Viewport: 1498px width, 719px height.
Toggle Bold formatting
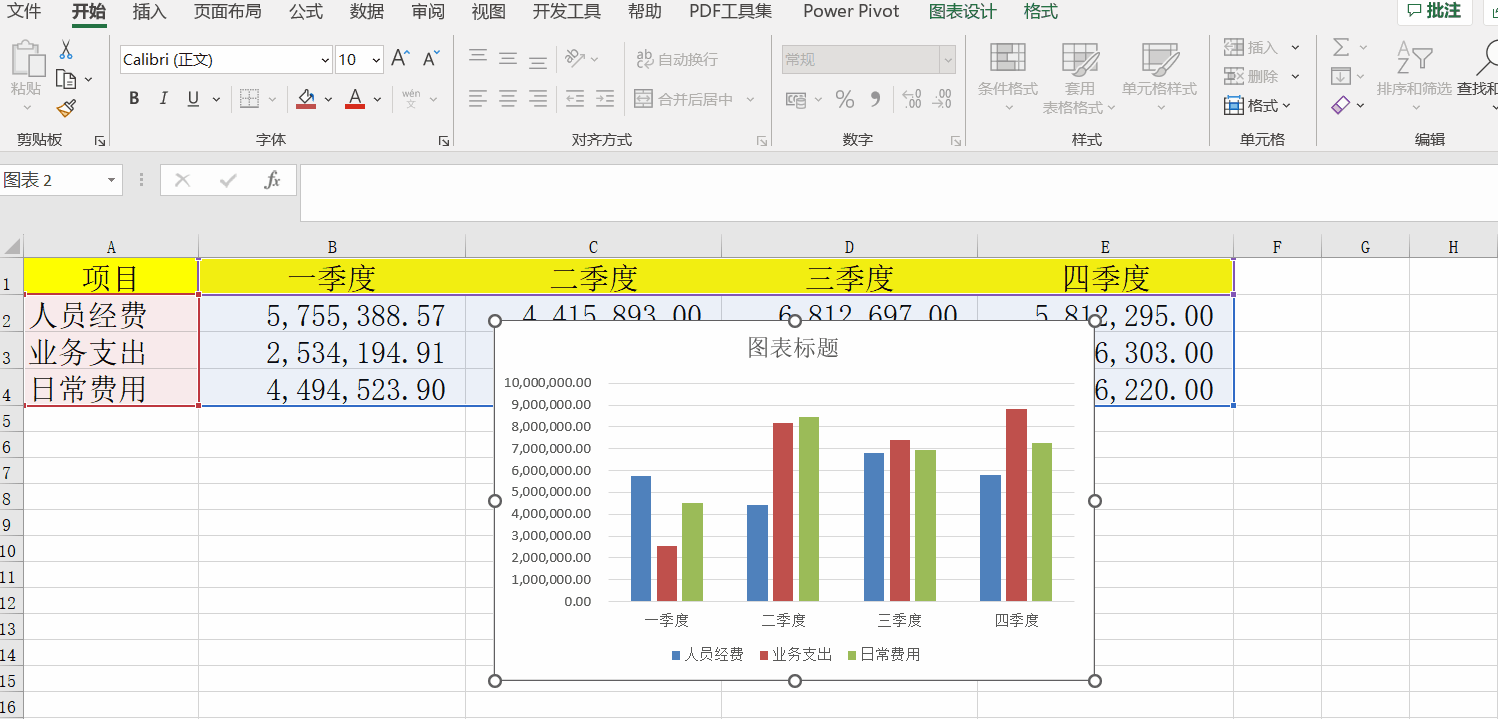point(134,98)
